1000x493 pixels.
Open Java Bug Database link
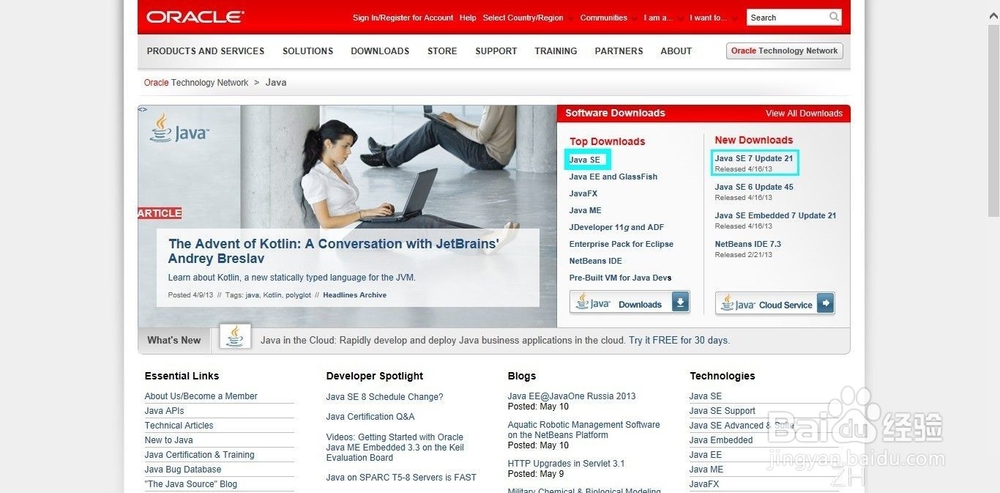(182, 469)
